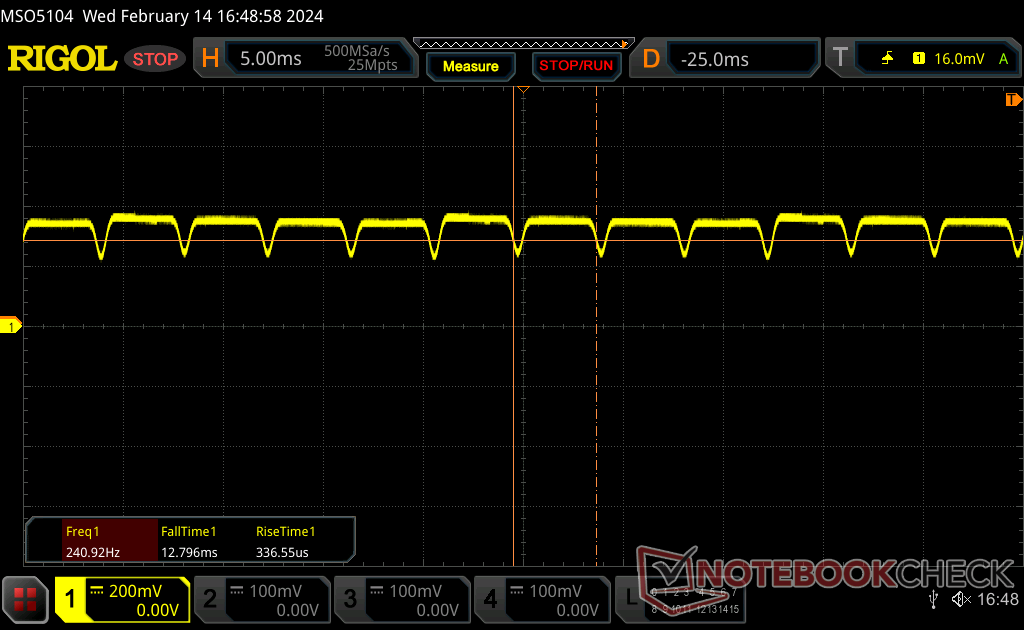Click the USB connection status icon
The width and height of the screenshot is (1024, 630).
(x=933, y=599)
